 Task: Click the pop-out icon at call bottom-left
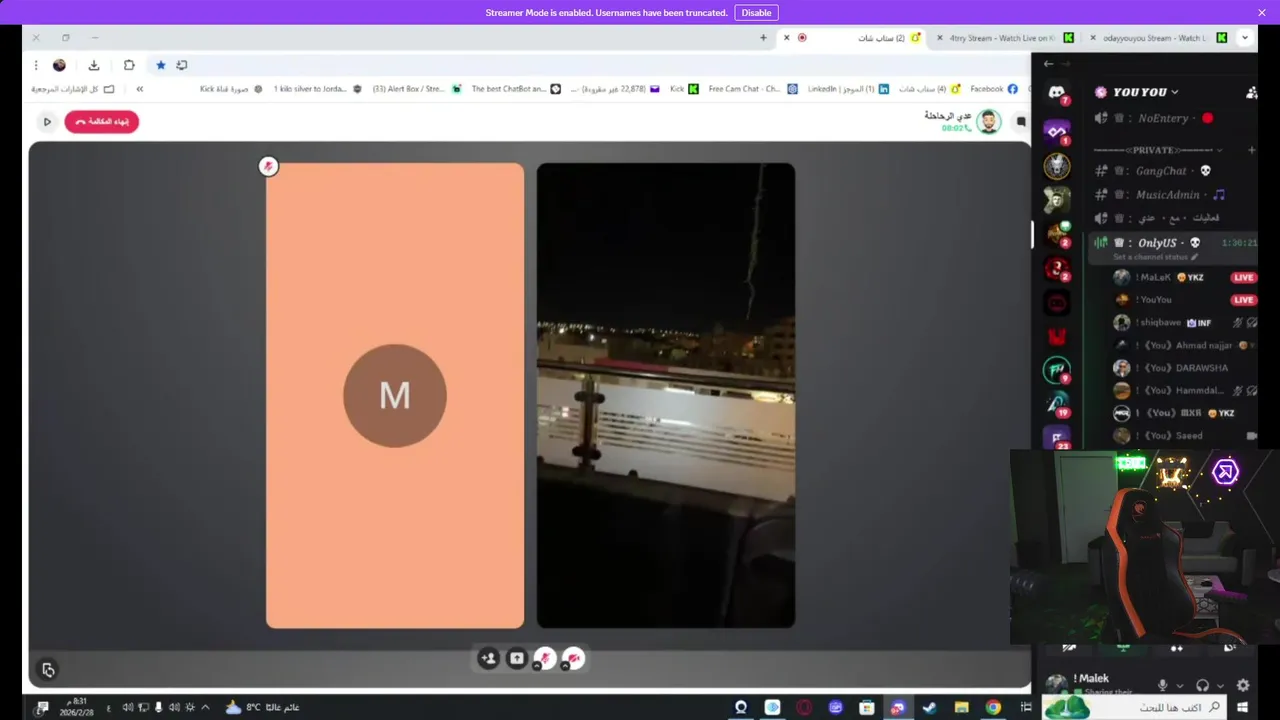click(48, 670)
